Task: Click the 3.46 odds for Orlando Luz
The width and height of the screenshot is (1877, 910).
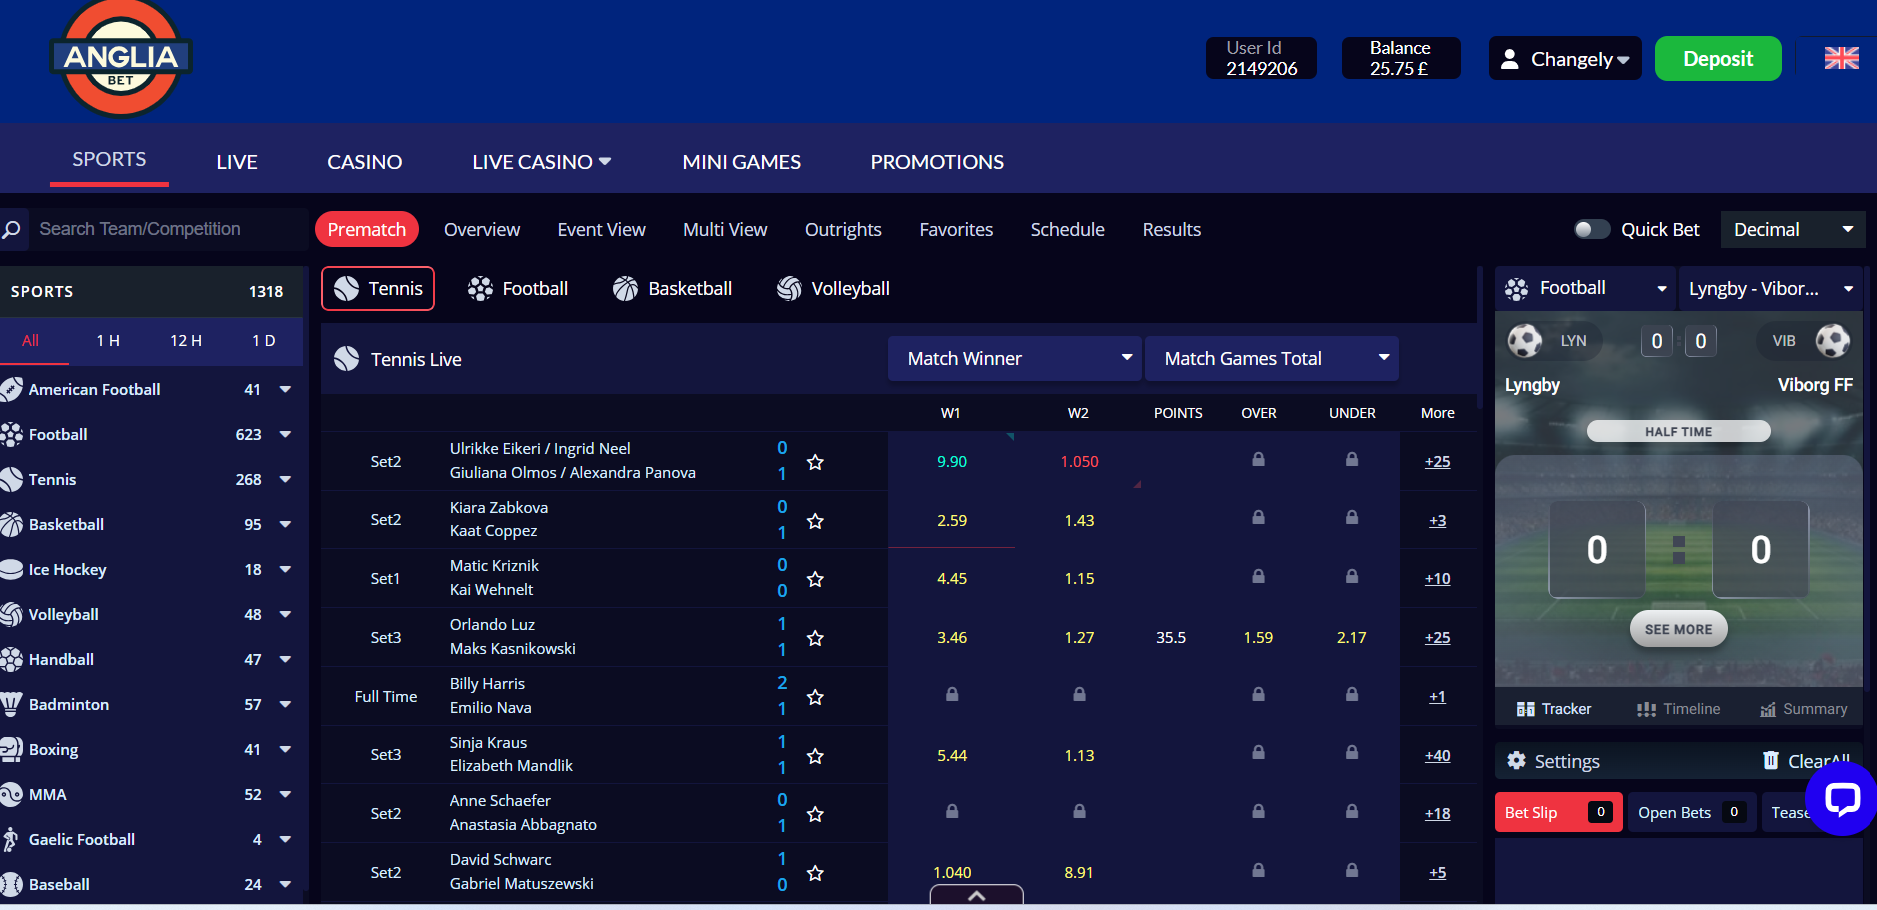Action: click(951, 638)
